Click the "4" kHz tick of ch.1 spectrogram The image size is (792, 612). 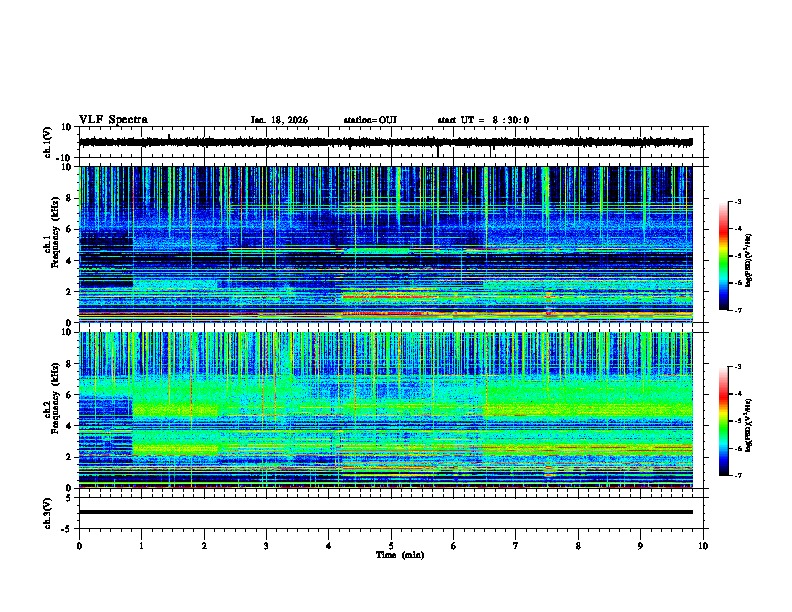(69, 261)
